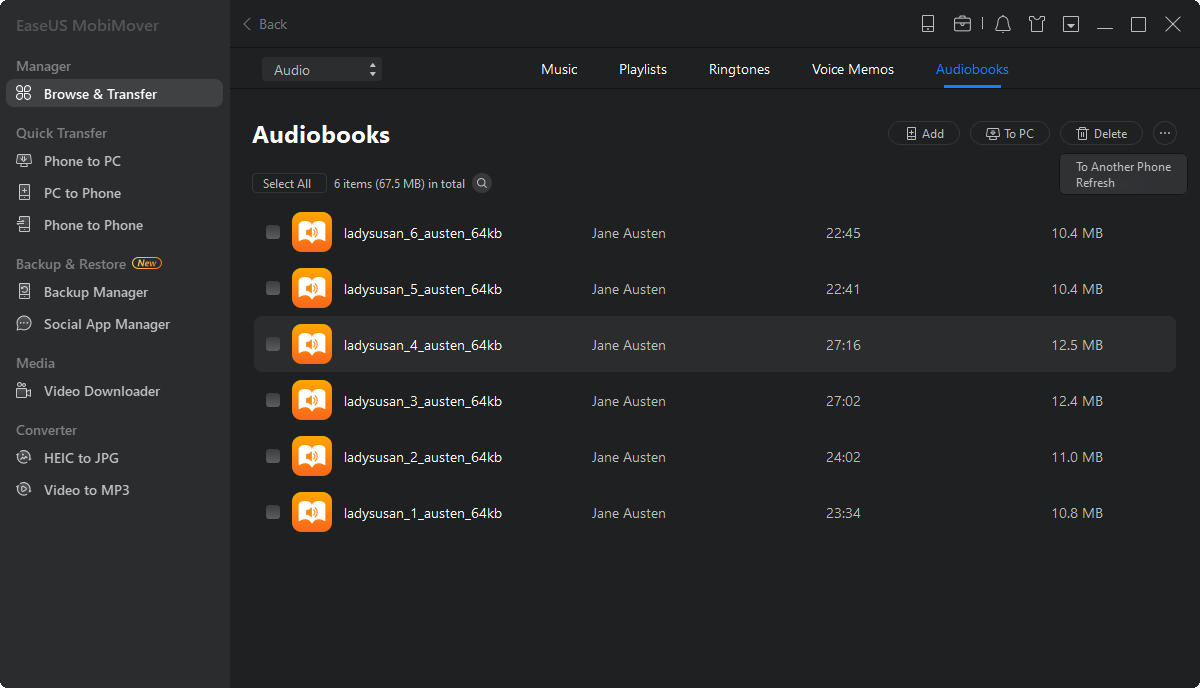Image resolution: width=1200 pixels, height=688 pixels.
Task: Click the 24:02 duration value
Action: coord(843,457)
